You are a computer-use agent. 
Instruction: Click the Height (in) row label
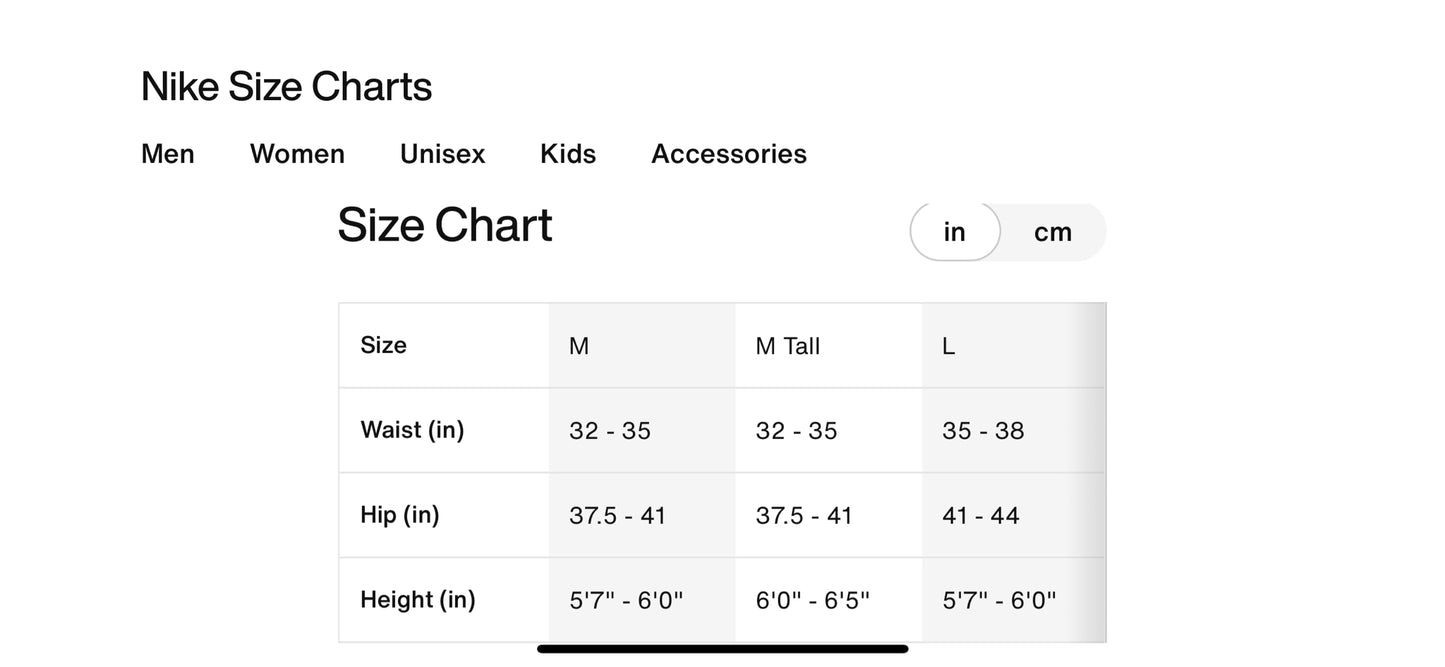[x=418, y=600]
